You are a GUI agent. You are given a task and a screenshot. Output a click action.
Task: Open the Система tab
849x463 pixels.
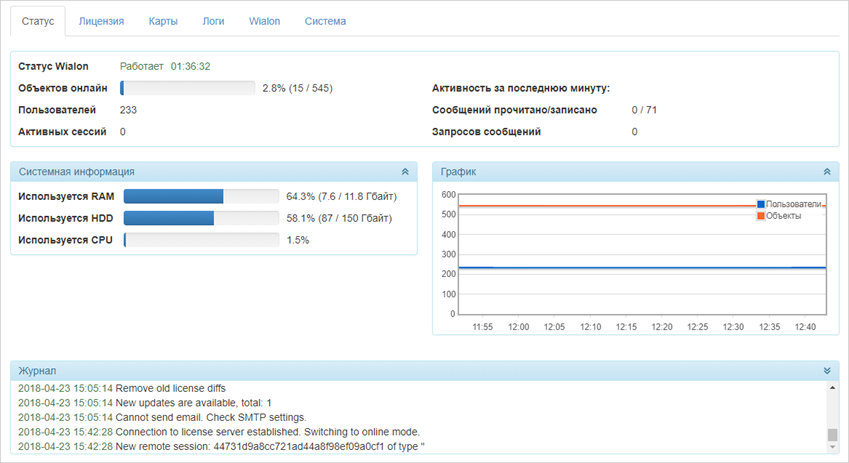[x=325, y=21]
